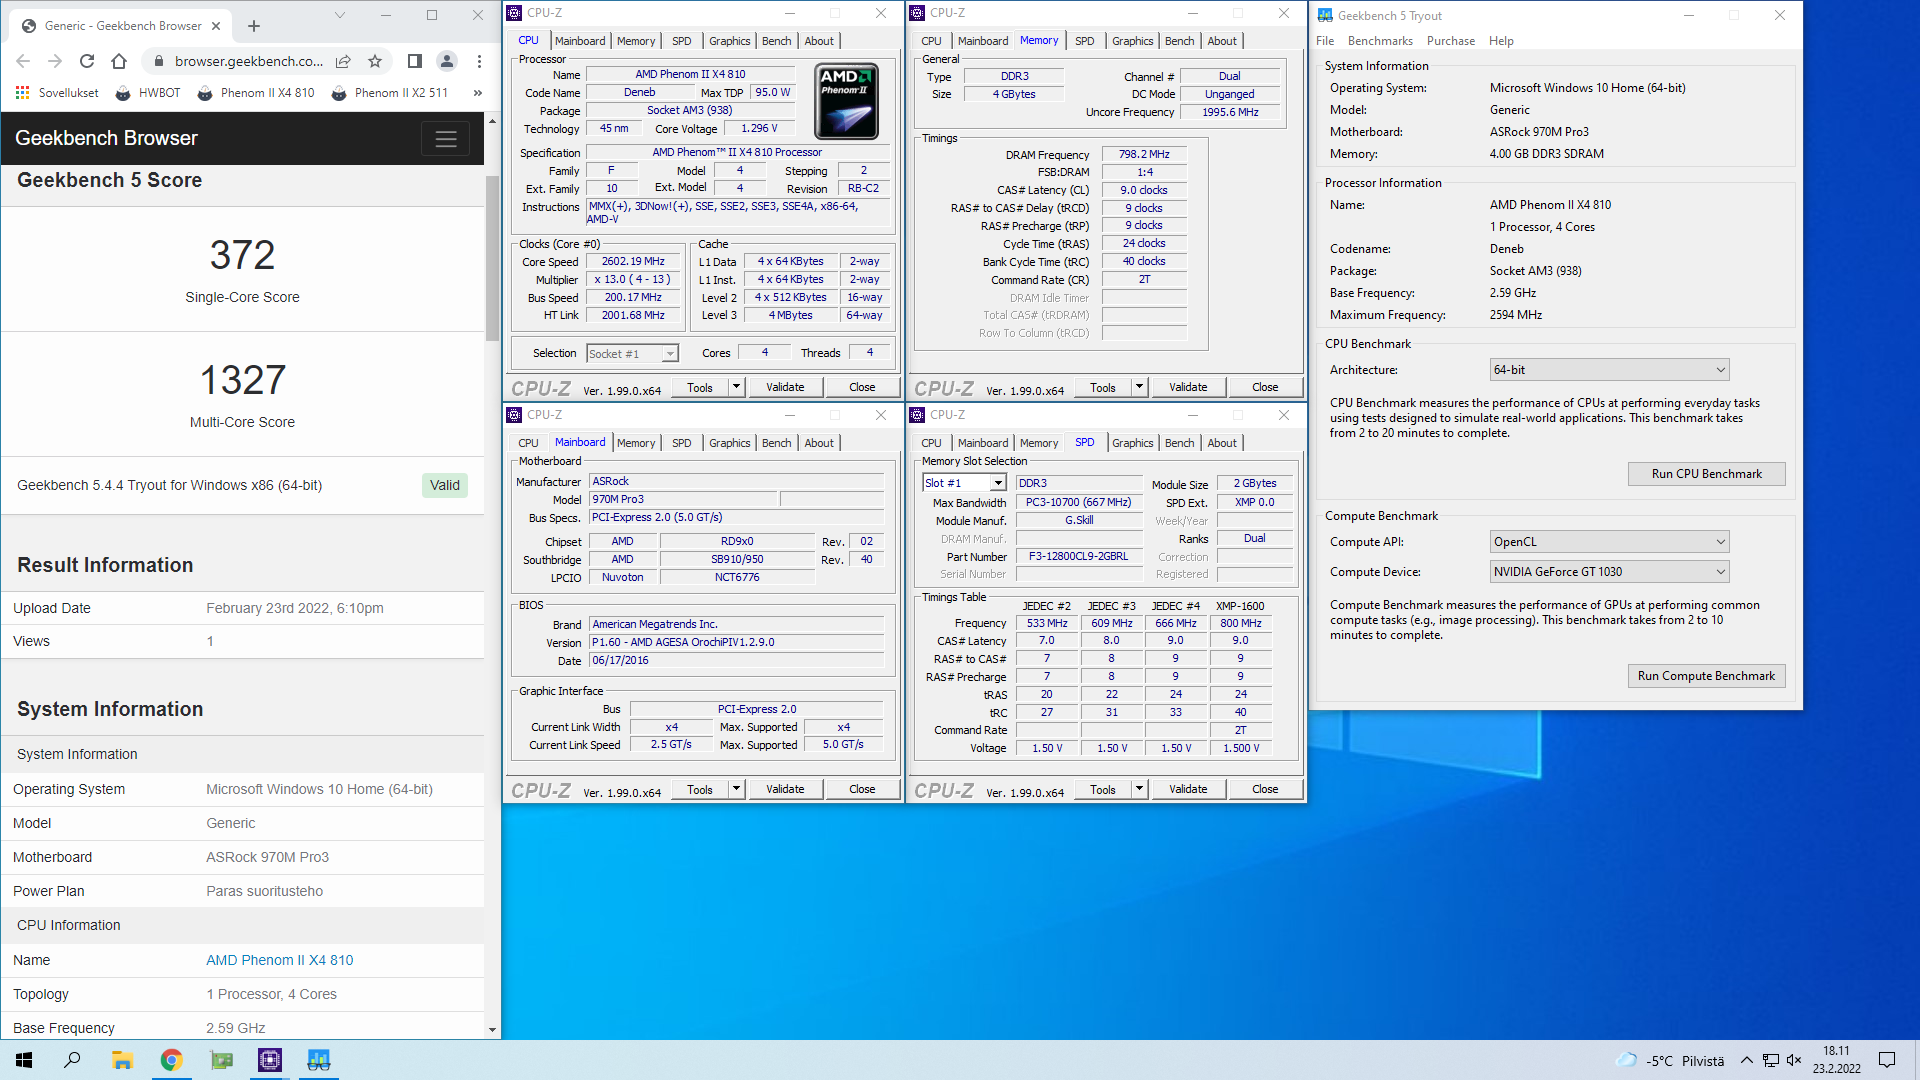
Task: Click Run CPU Benchmark button
Action: click(x=1706, y=474)
